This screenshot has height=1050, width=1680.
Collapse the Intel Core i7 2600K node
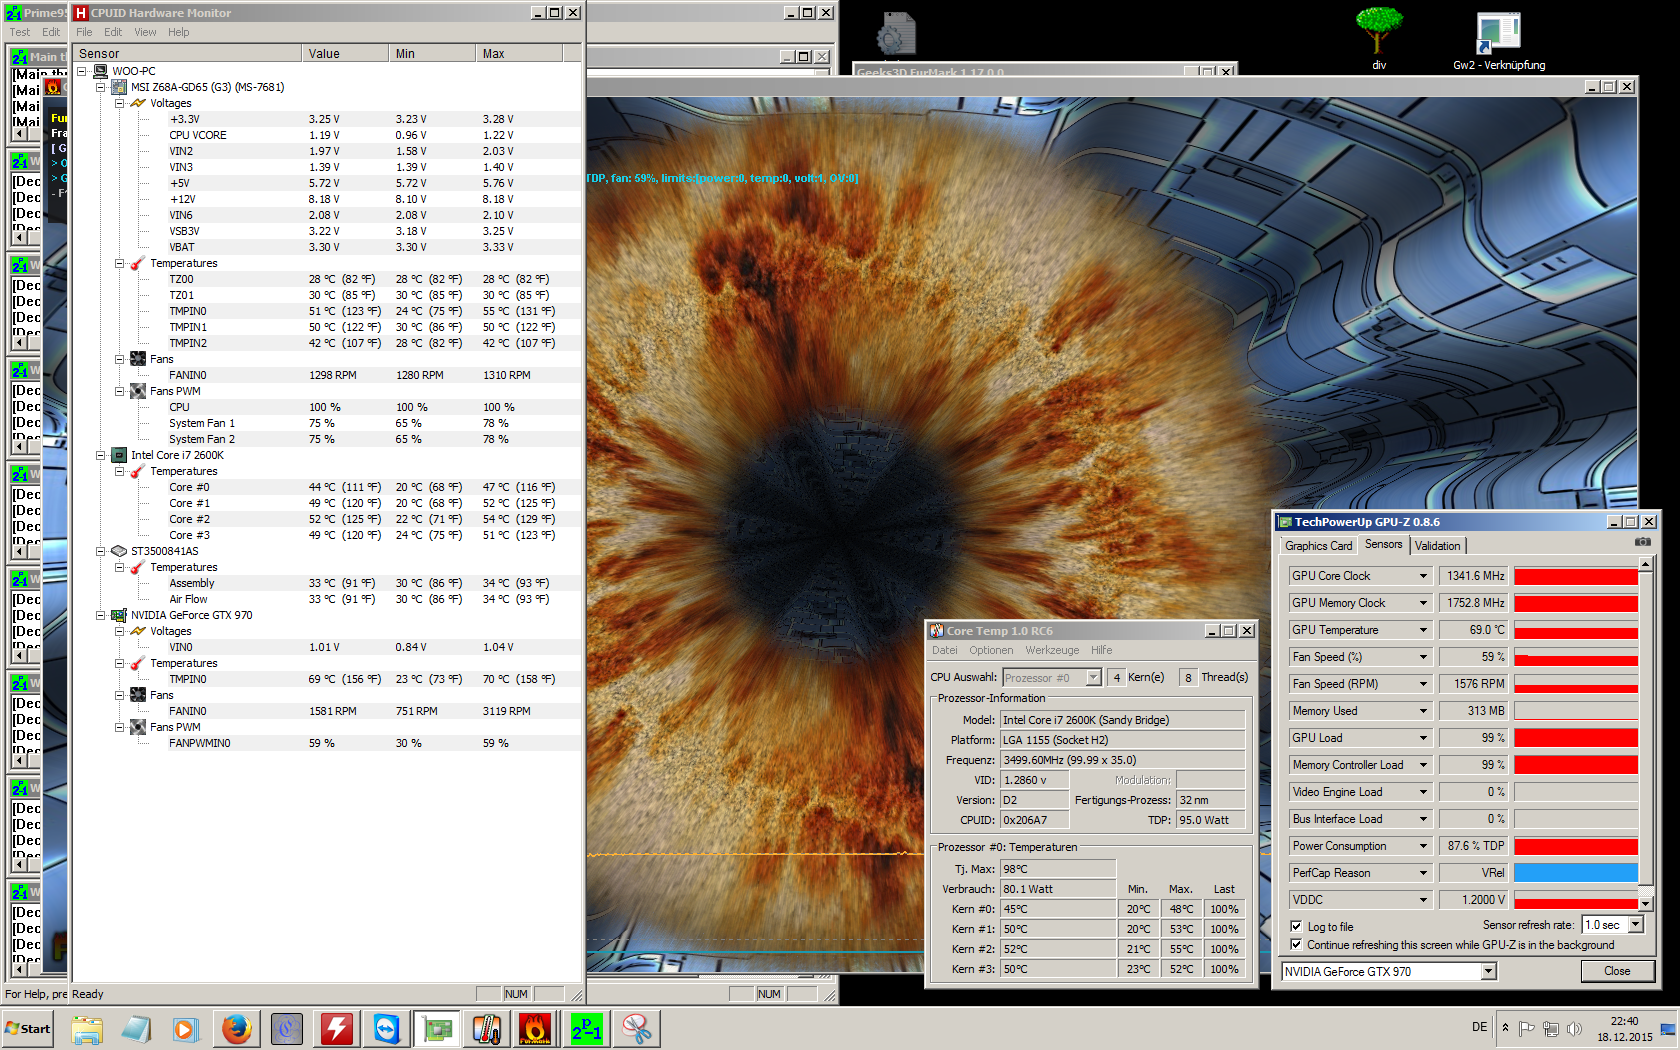pyautogui.click(x=100, y=455)
